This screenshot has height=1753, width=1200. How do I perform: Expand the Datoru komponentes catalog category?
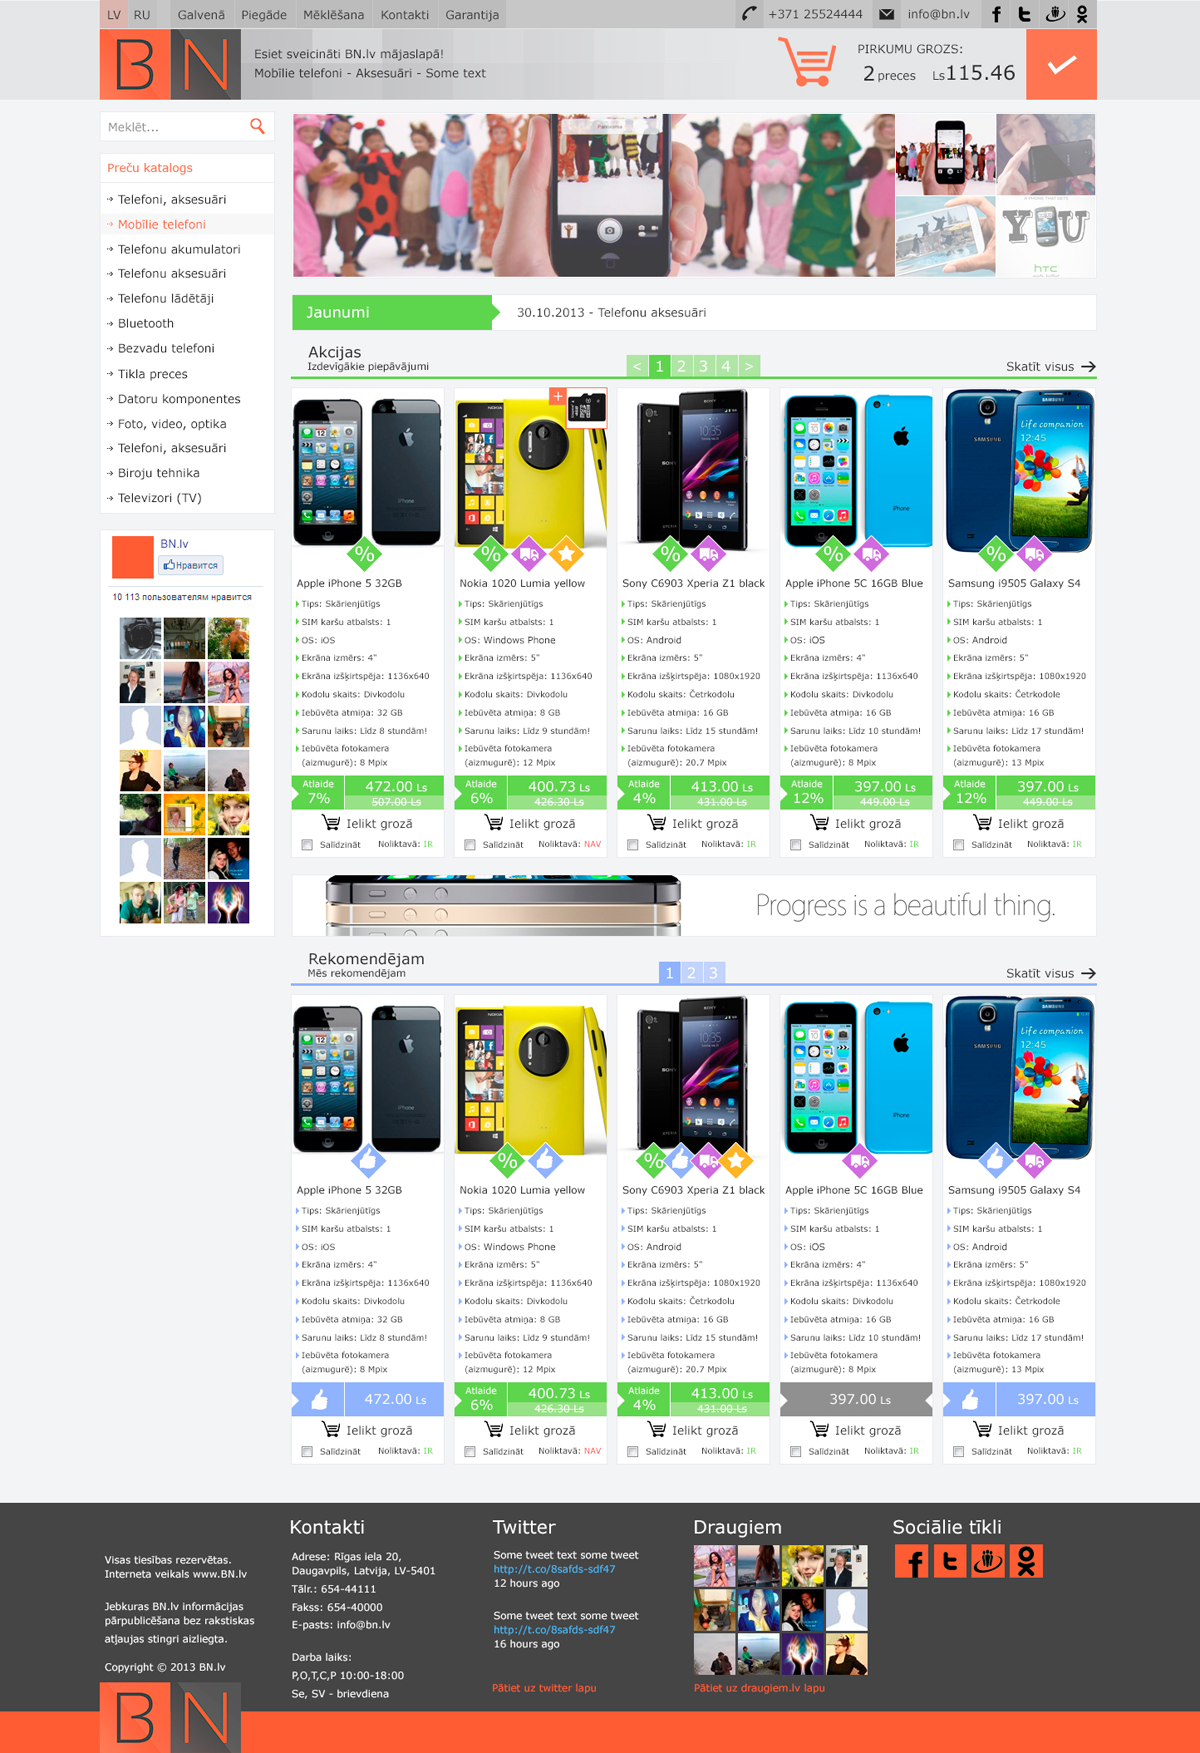(x=179, y=399)
